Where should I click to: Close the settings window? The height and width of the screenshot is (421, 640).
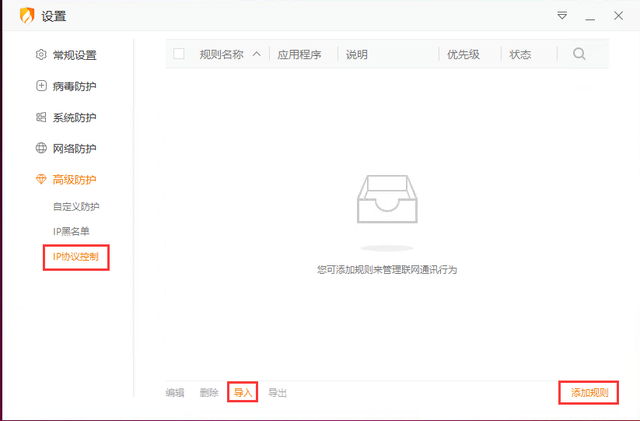618,16
